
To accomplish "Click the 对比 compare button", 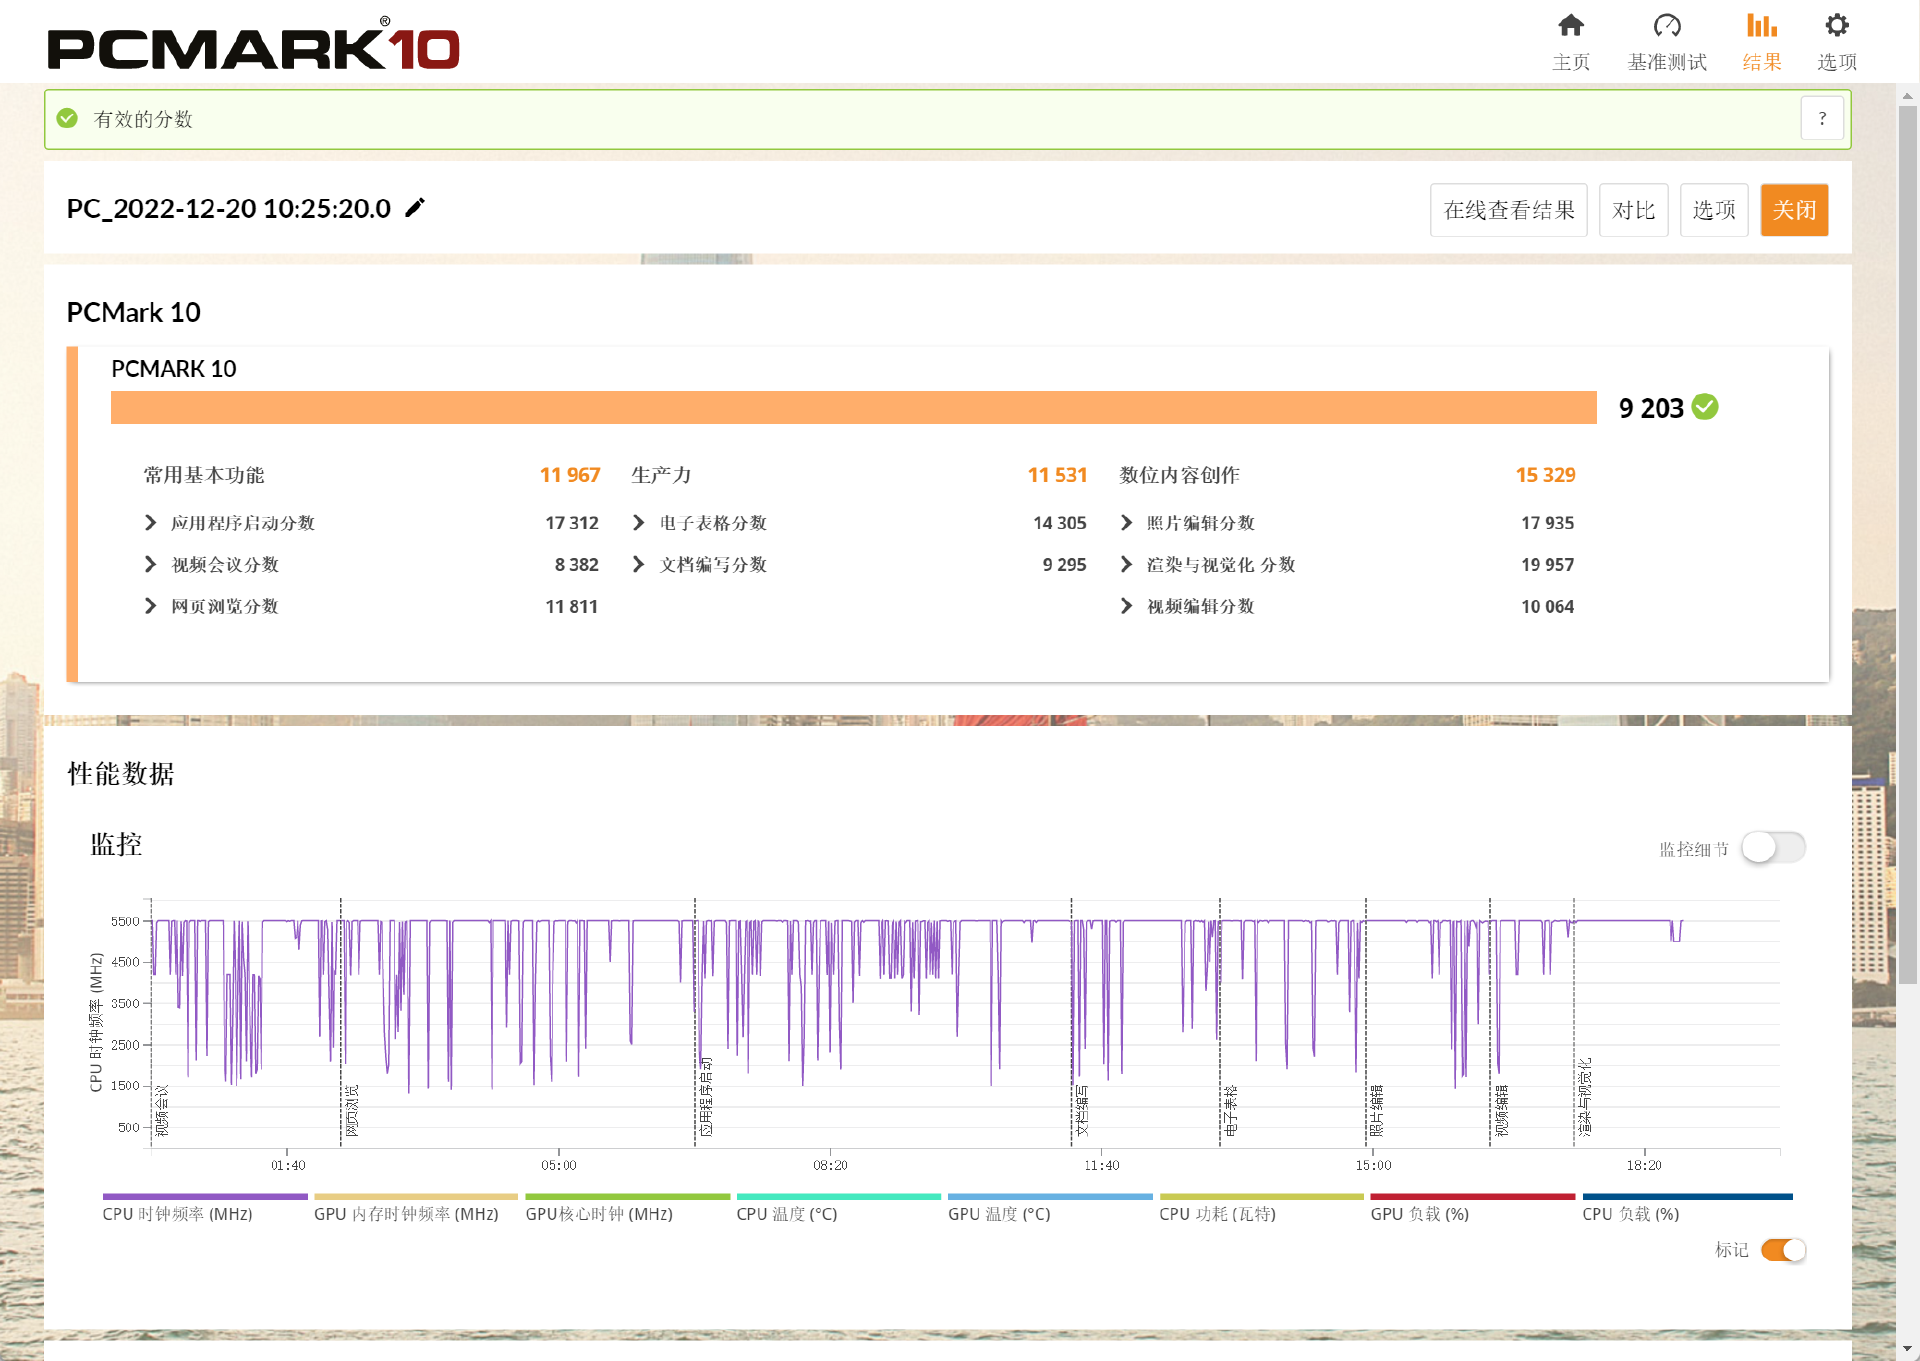I will click(1633, 210).
